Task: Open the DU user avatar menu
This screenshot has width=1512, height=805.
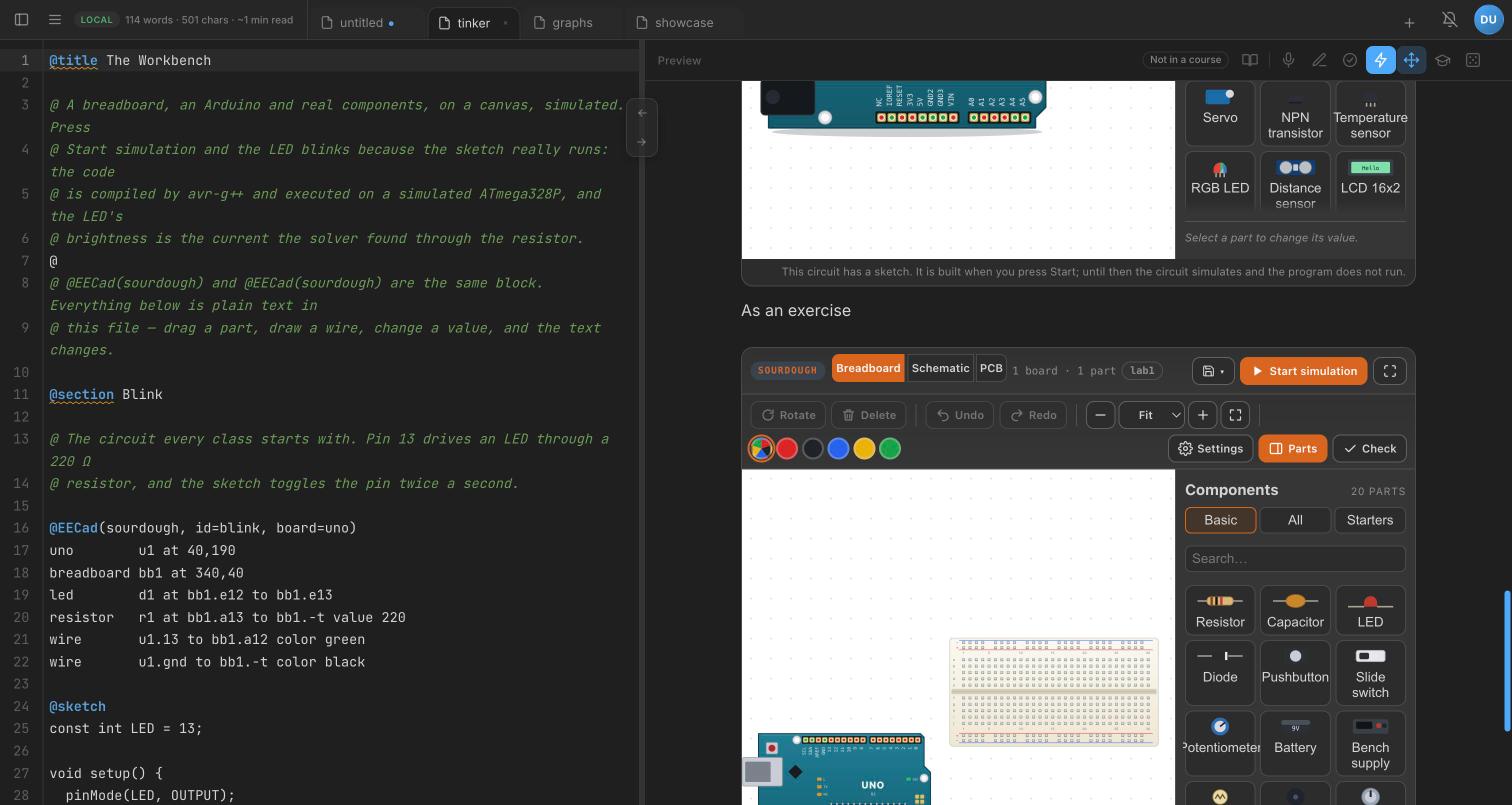Action: (x=1488, y=20)
